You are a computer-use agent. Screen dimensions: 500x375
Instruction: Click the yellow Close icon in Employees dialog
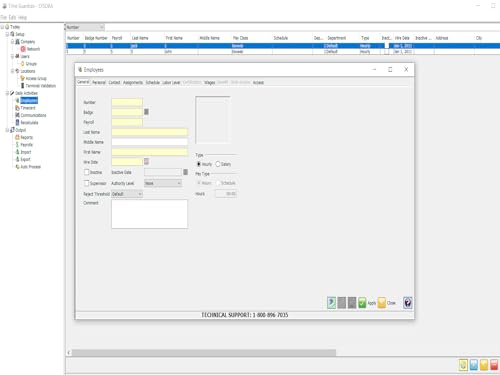382,303
